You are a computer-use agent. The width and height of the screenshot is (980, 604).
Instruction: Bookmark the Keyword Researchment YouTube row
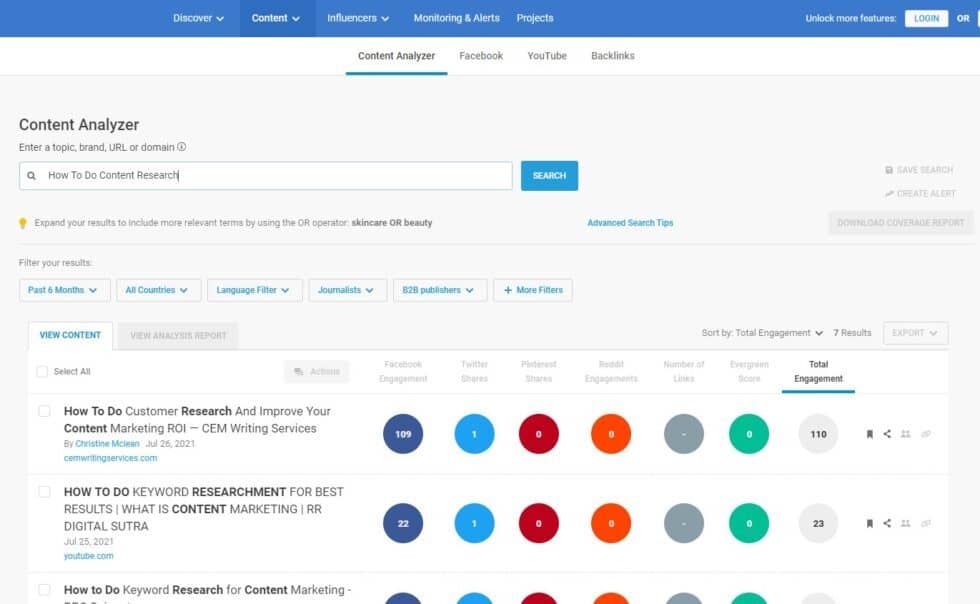click(869, 523)
